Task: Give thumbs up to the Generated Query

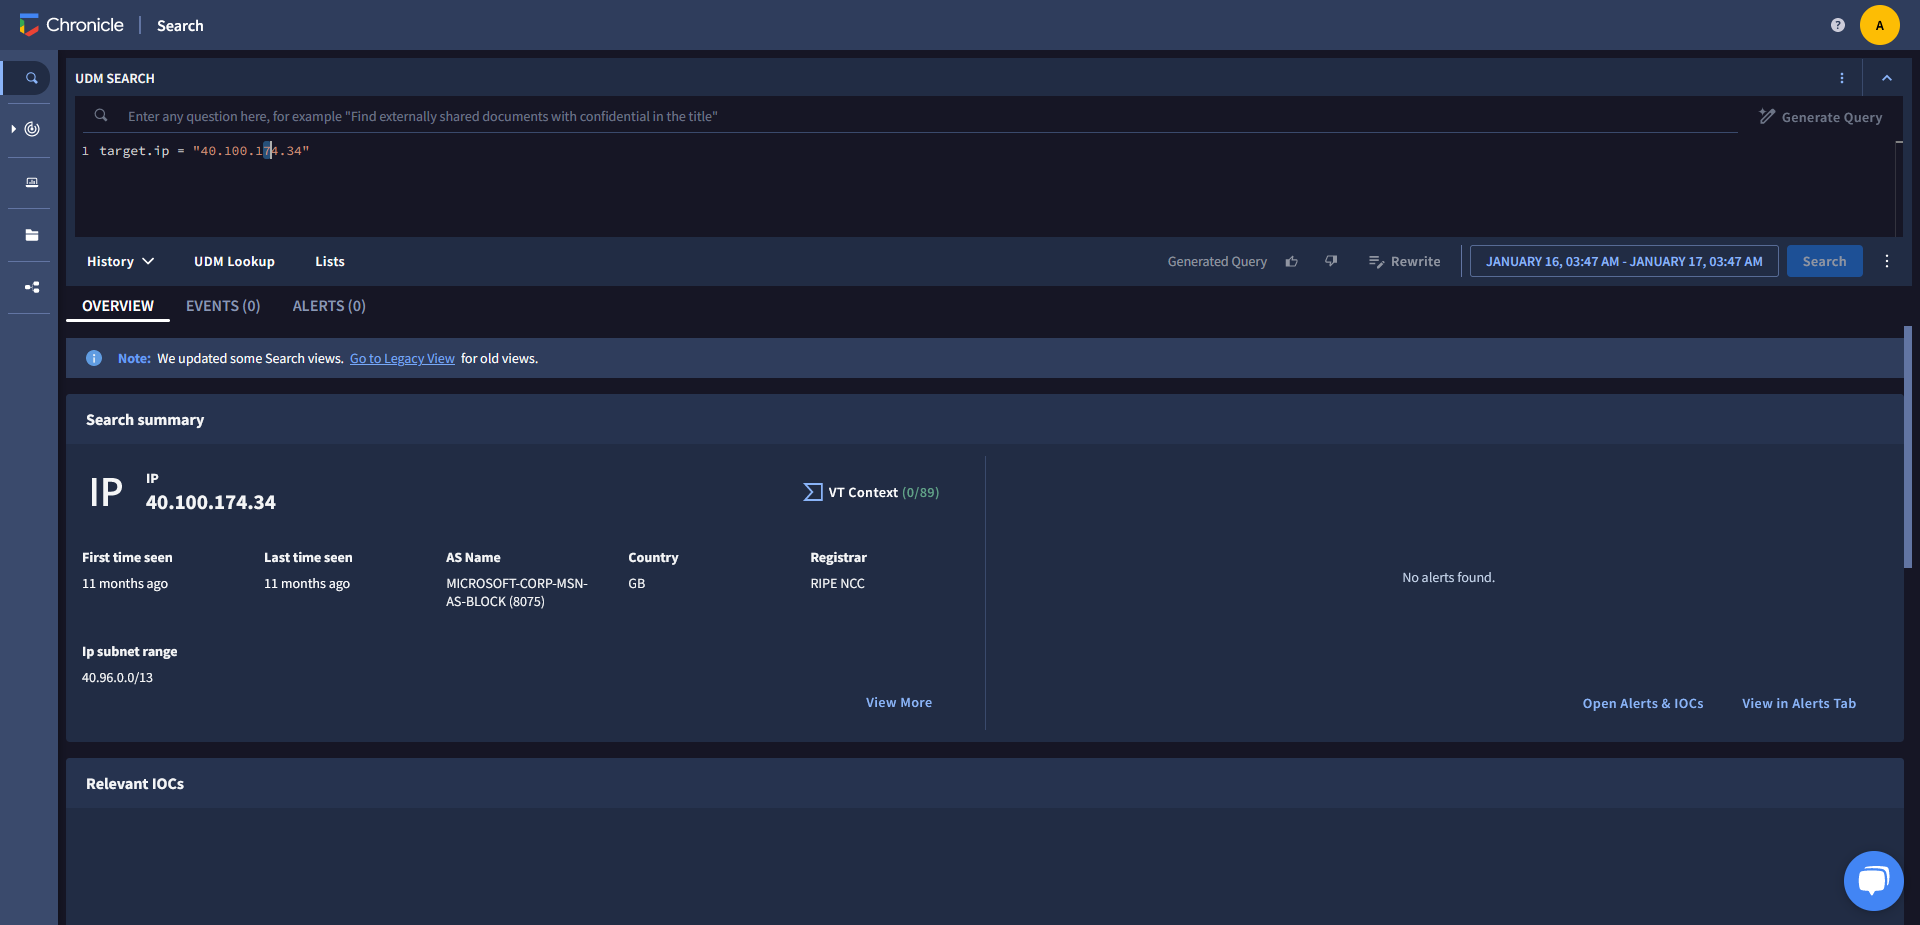Action: click(x=1291, y=261)
